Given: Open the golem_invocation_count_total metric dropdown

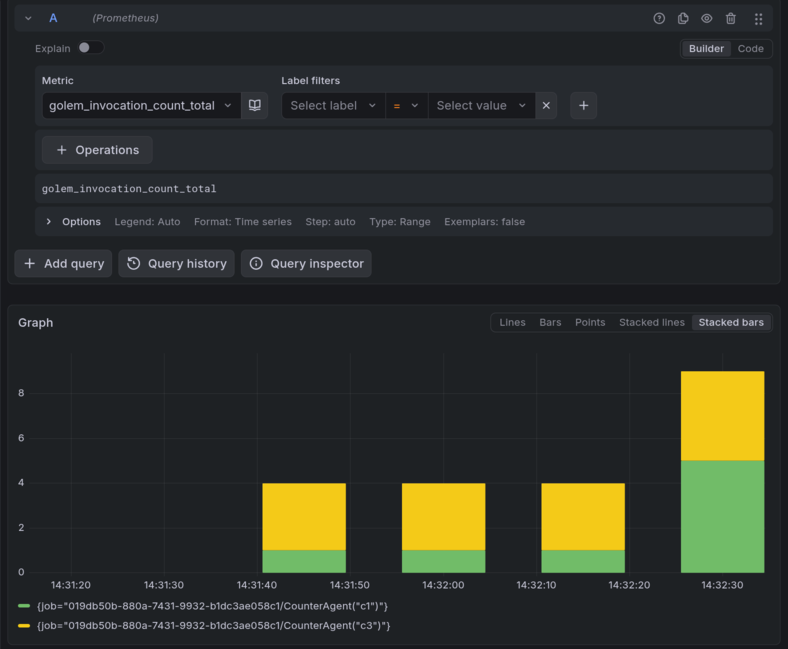Looking at the screenshot, I should 140,105.
